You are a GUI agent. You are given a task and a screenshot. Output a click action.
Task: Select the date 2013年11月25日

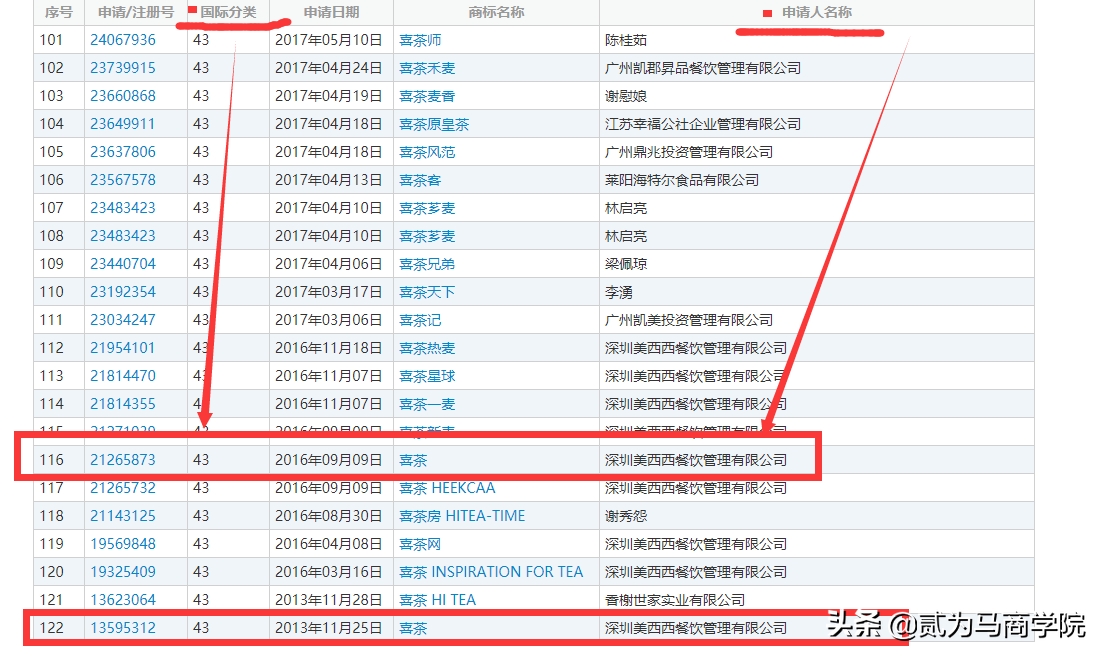pyautogui.click(x=328, y=628)
